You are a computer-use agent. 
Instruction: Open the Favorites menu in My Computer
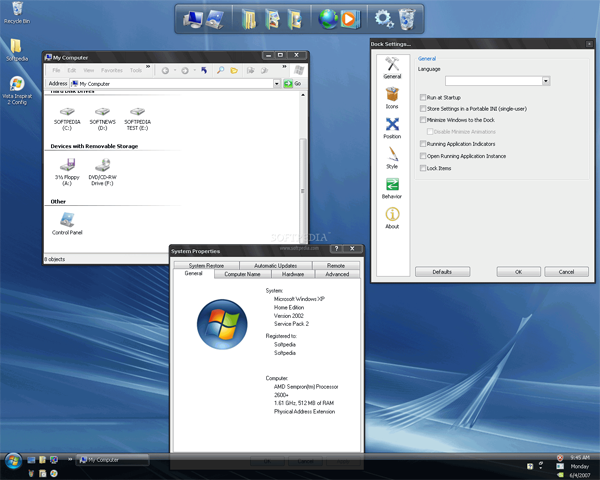tap(111, 71)
